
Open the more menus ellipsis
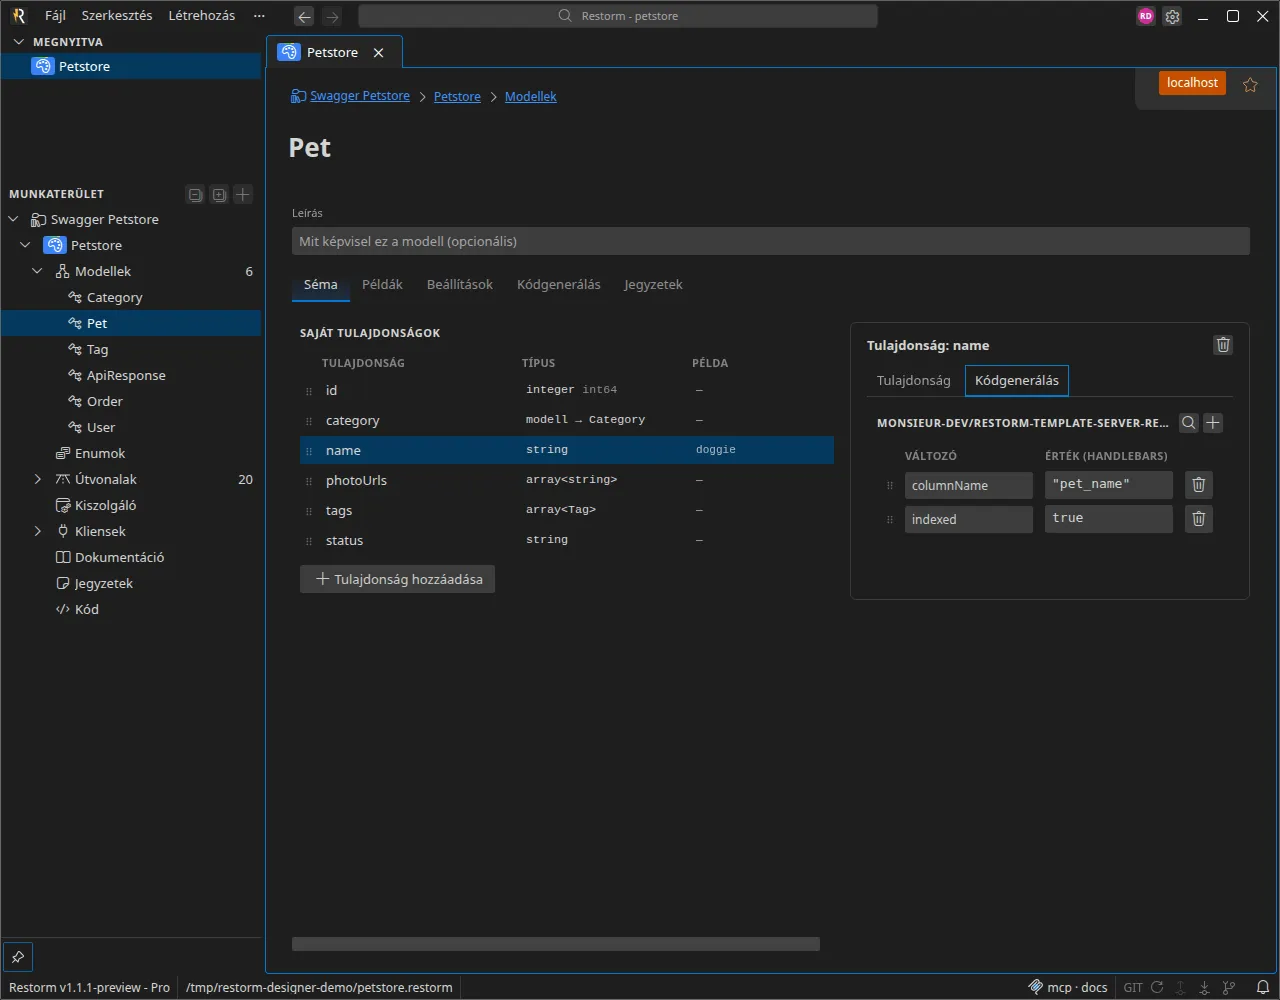(x=260, y=16)
